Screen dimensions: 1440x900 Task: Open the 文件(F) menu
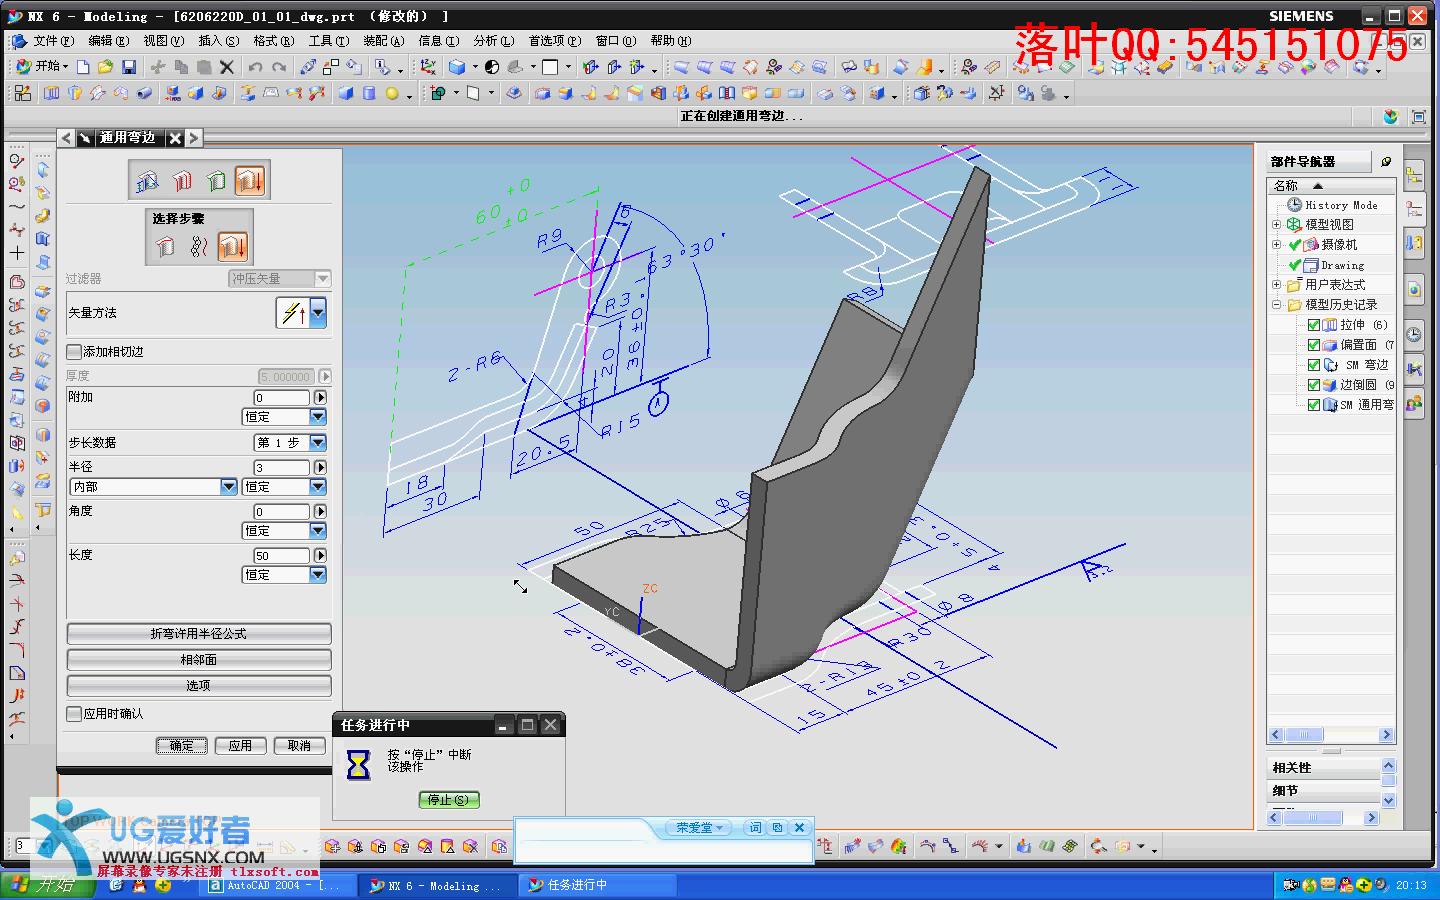(53, 41)
